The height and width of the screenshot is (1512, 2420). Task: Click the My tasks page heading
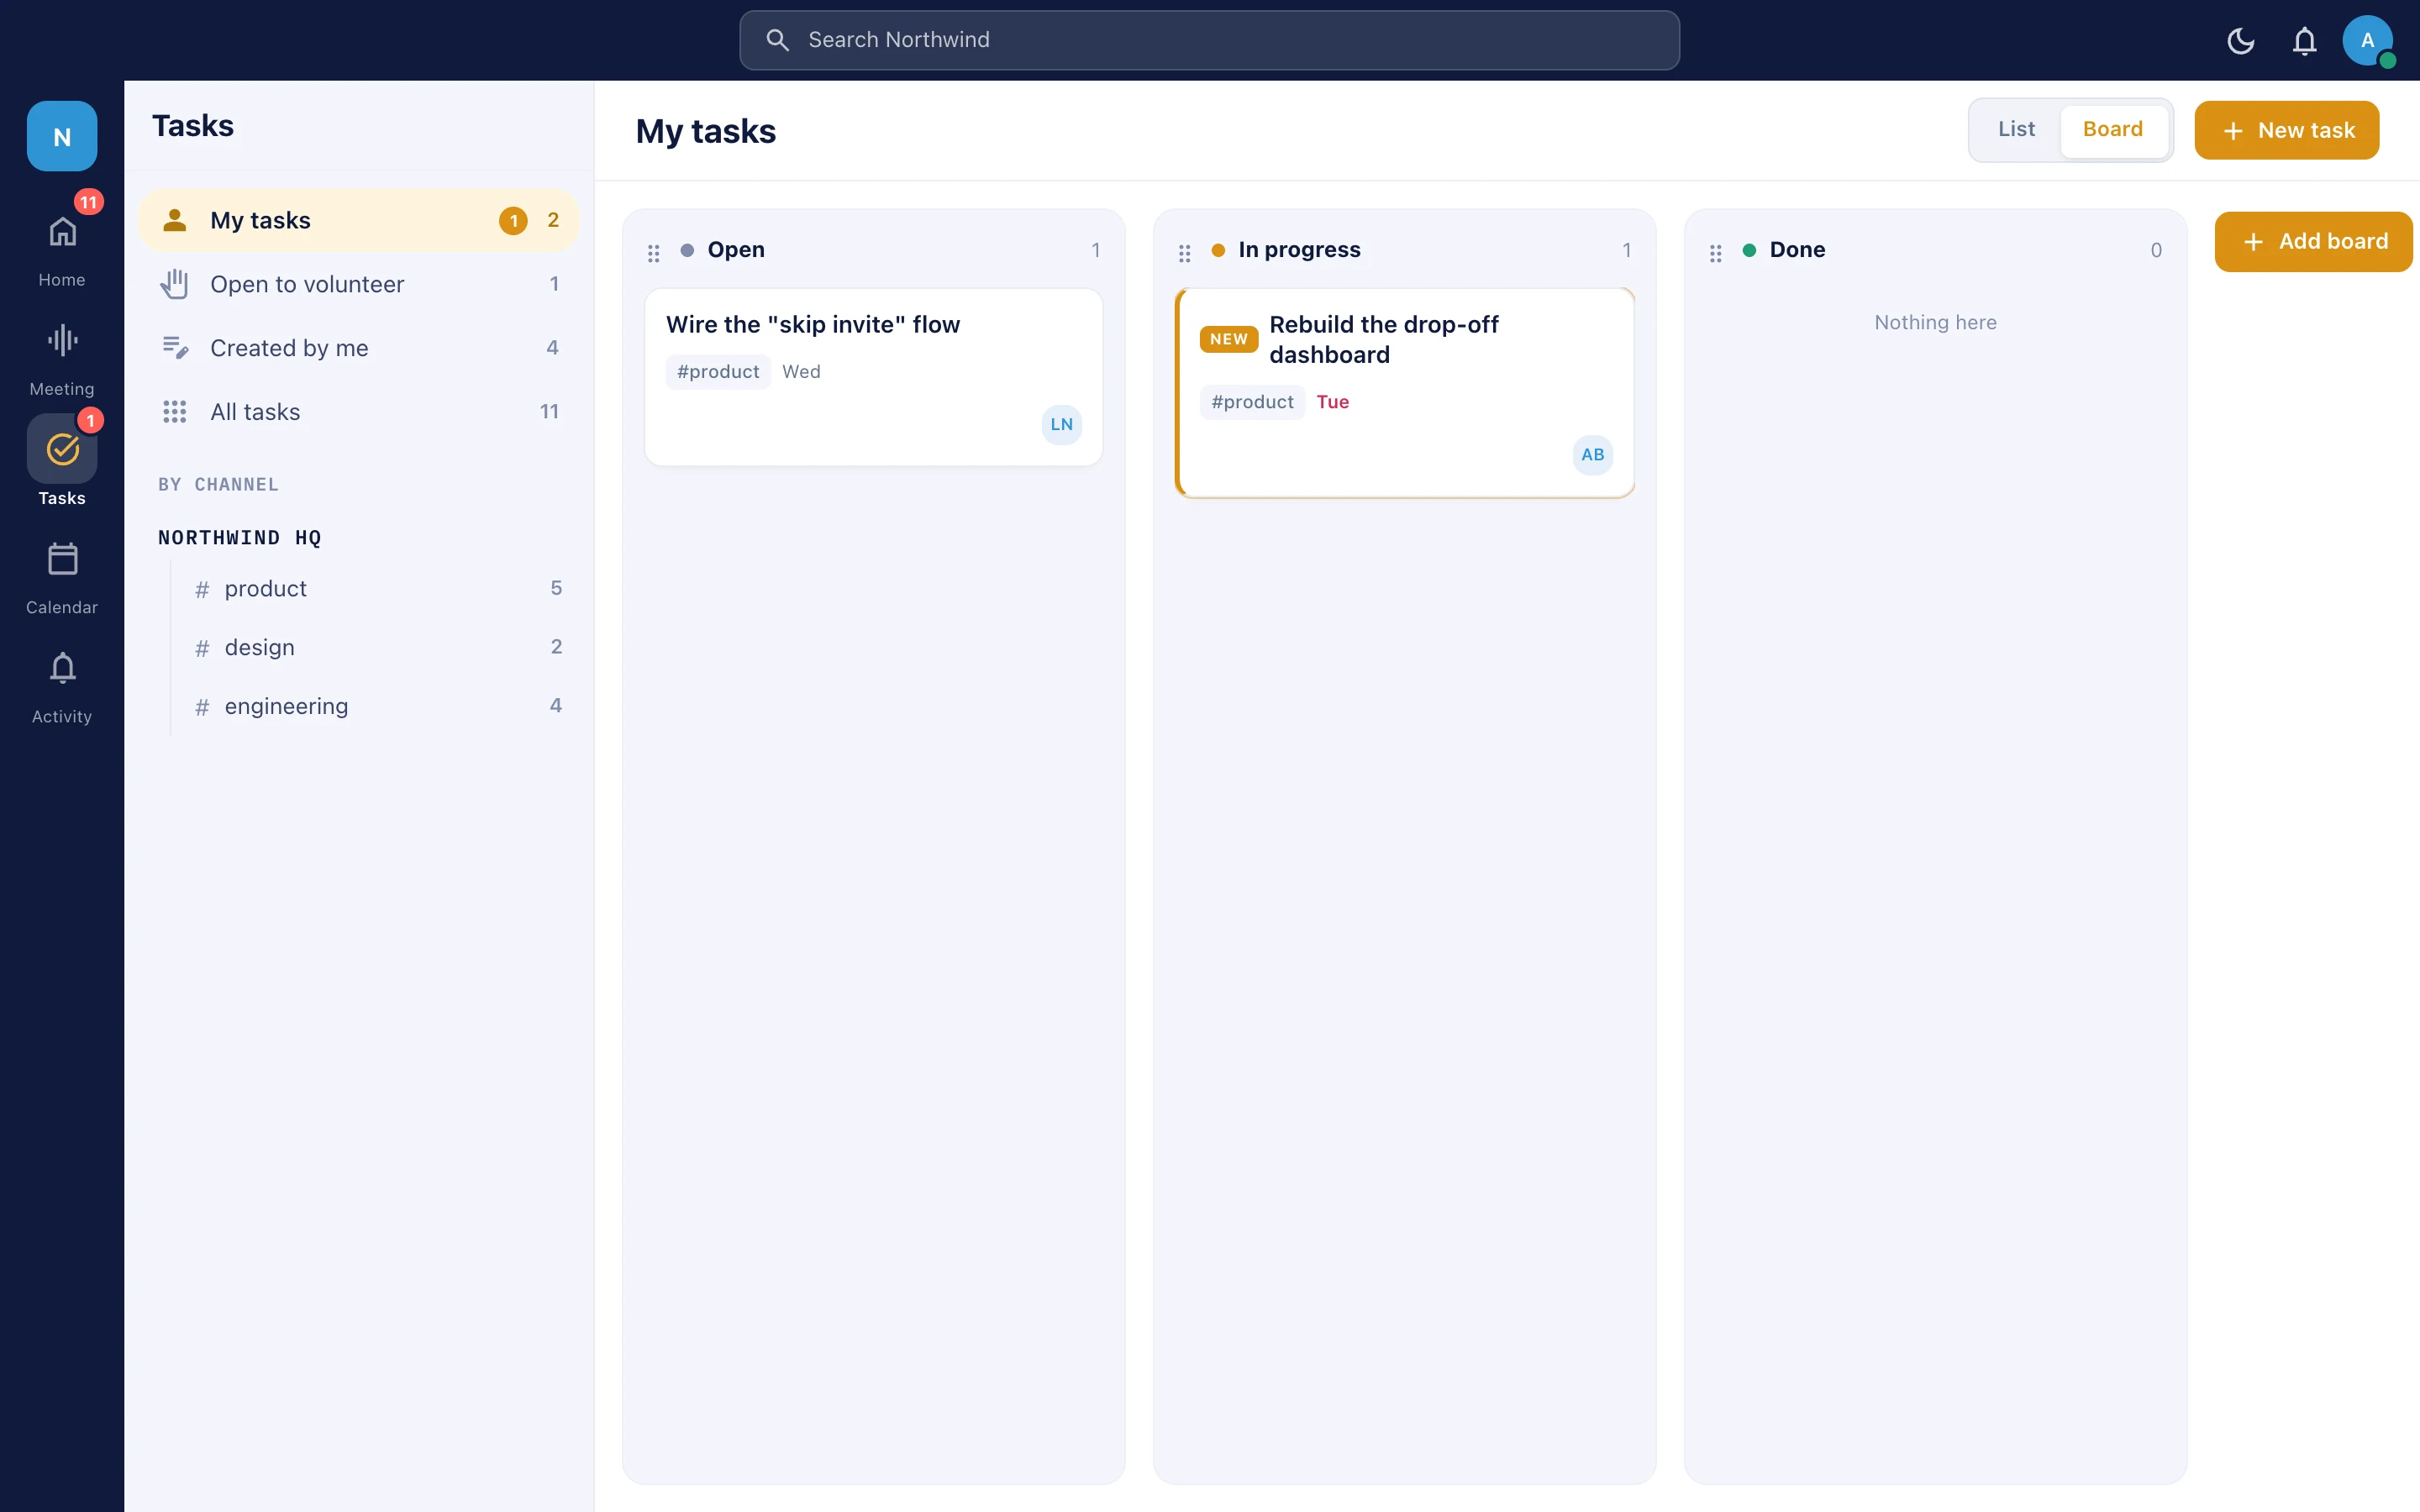pyautogui.click(x=705, y=131)
